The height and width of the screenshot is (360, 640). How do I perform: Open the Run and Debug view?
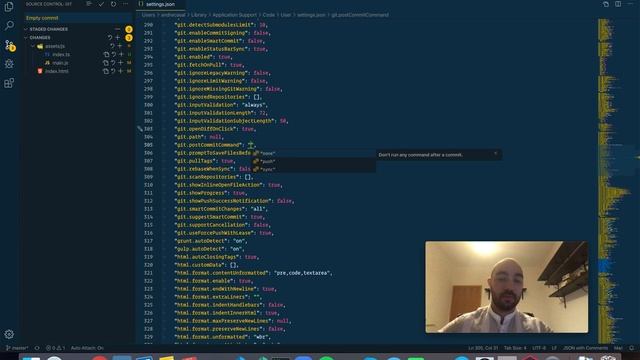pos(9,64)
